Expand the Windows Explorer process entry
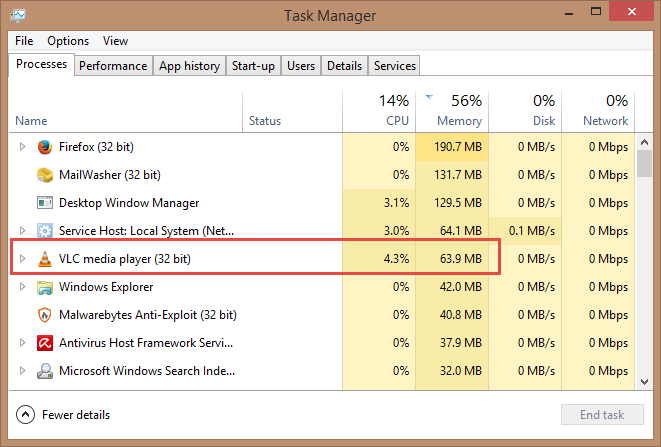 coord(23,288)
